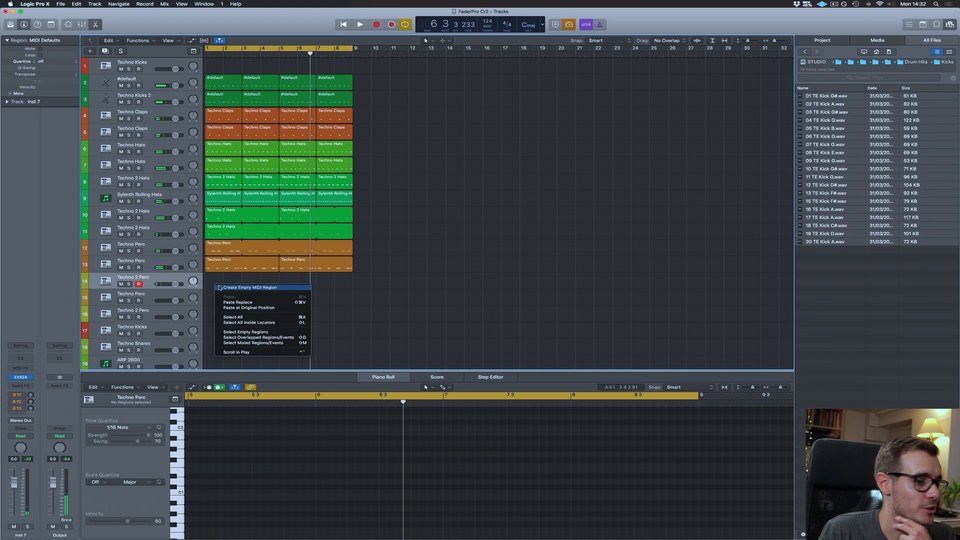Show Smart Controls knob button
The width and height of the screenshot is (960, 540).
[x=68, y=24]
